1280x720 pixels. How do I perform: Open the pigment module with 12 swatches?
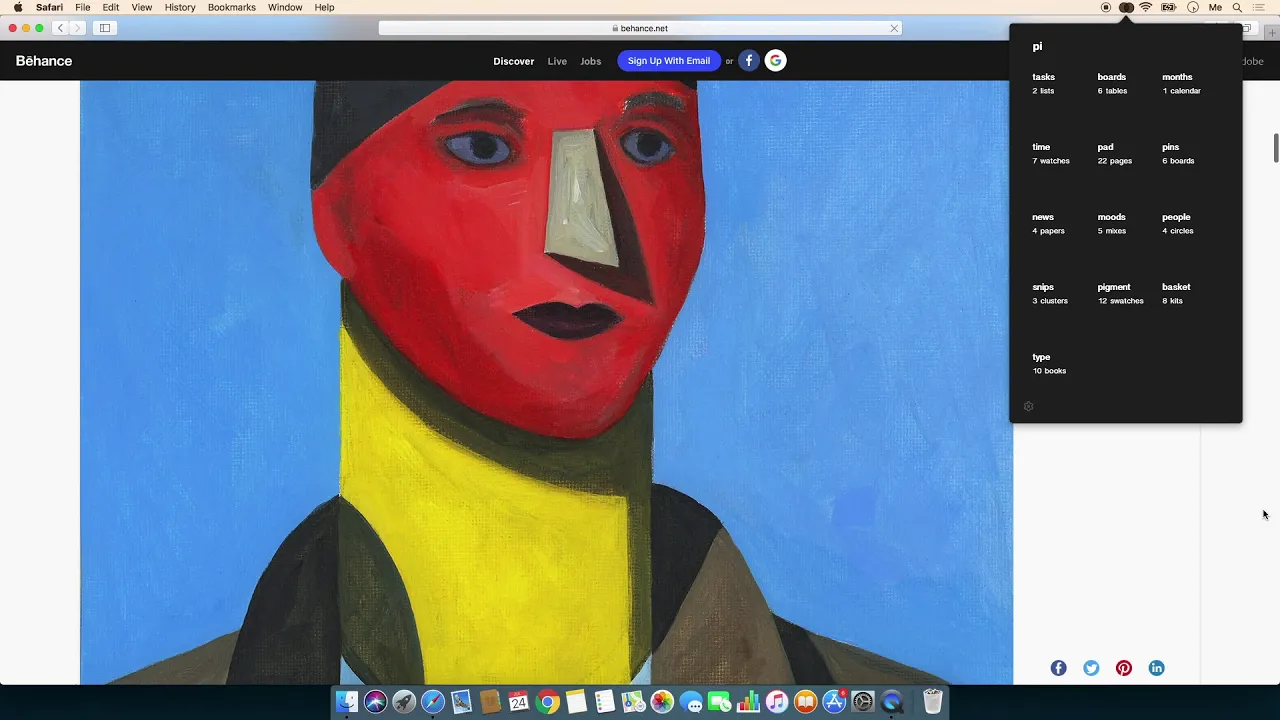point(1120,293)
